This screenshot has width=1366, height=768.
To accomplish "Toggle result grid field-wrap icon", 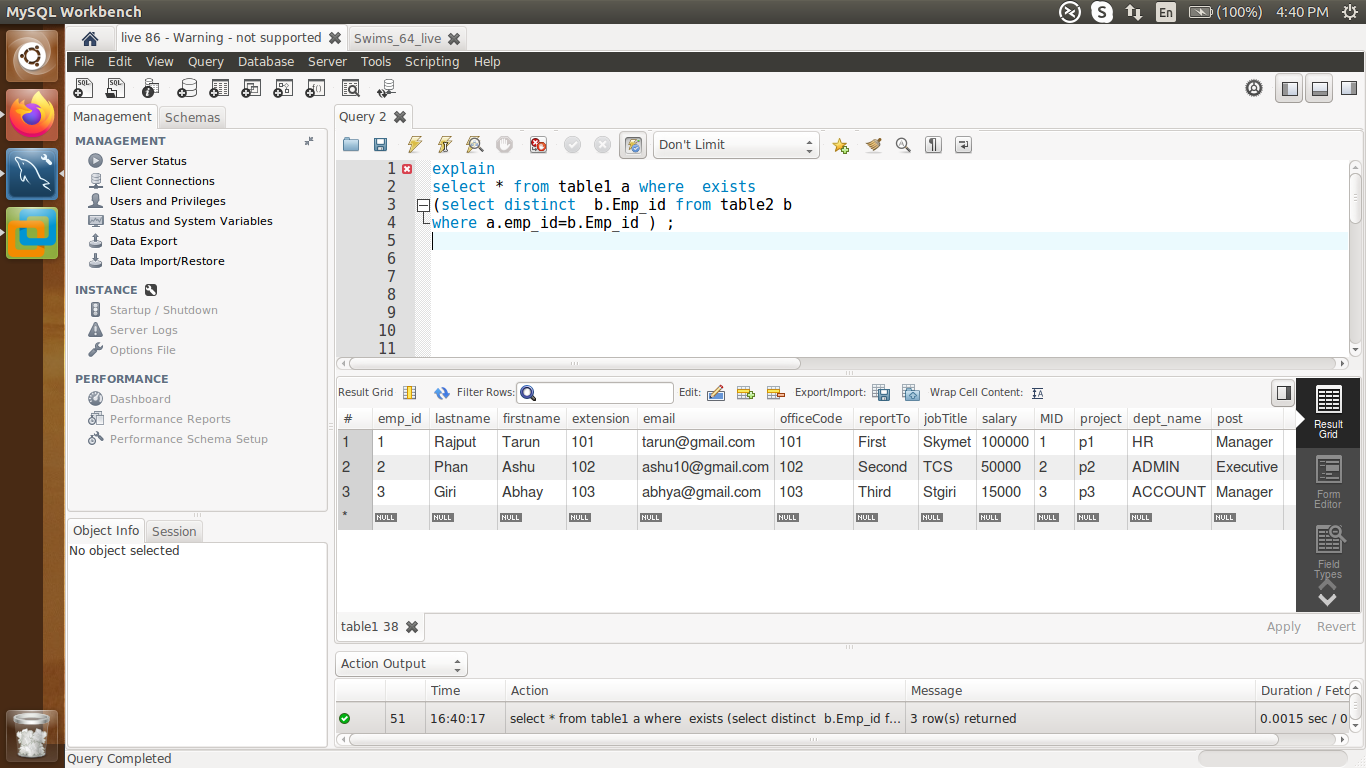I will coord(409,393).
